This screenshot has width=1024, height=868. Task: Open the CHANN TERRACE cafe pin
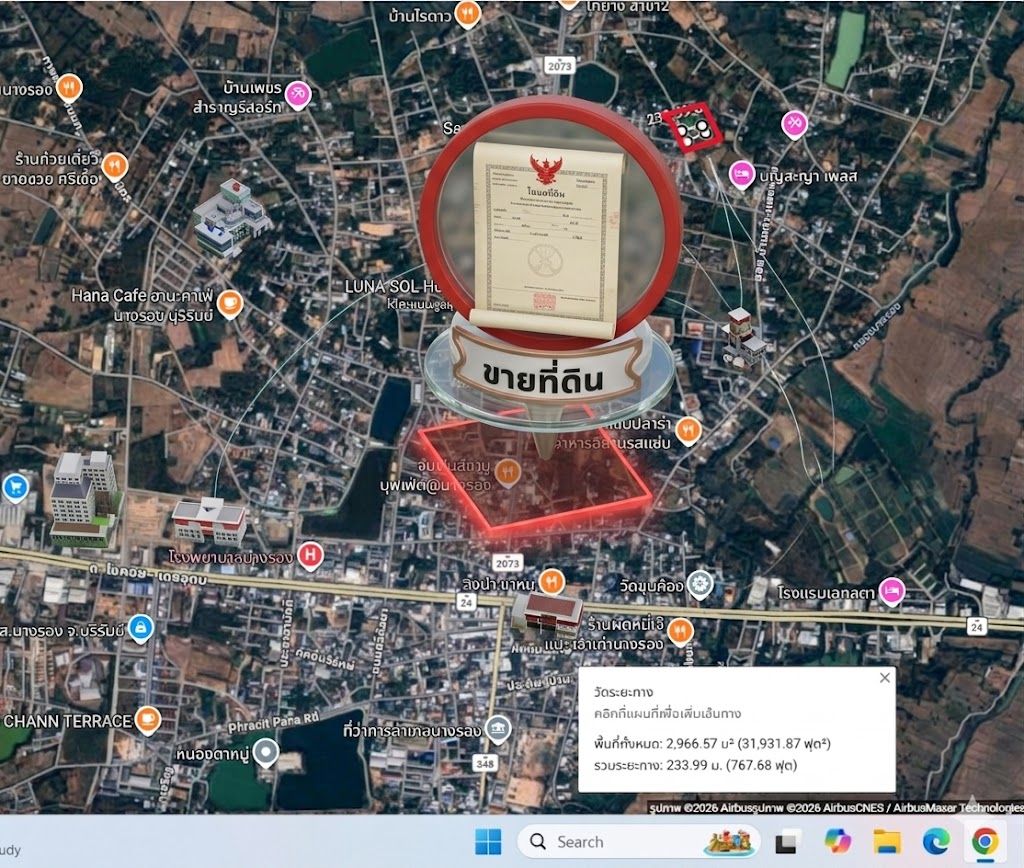148,720
